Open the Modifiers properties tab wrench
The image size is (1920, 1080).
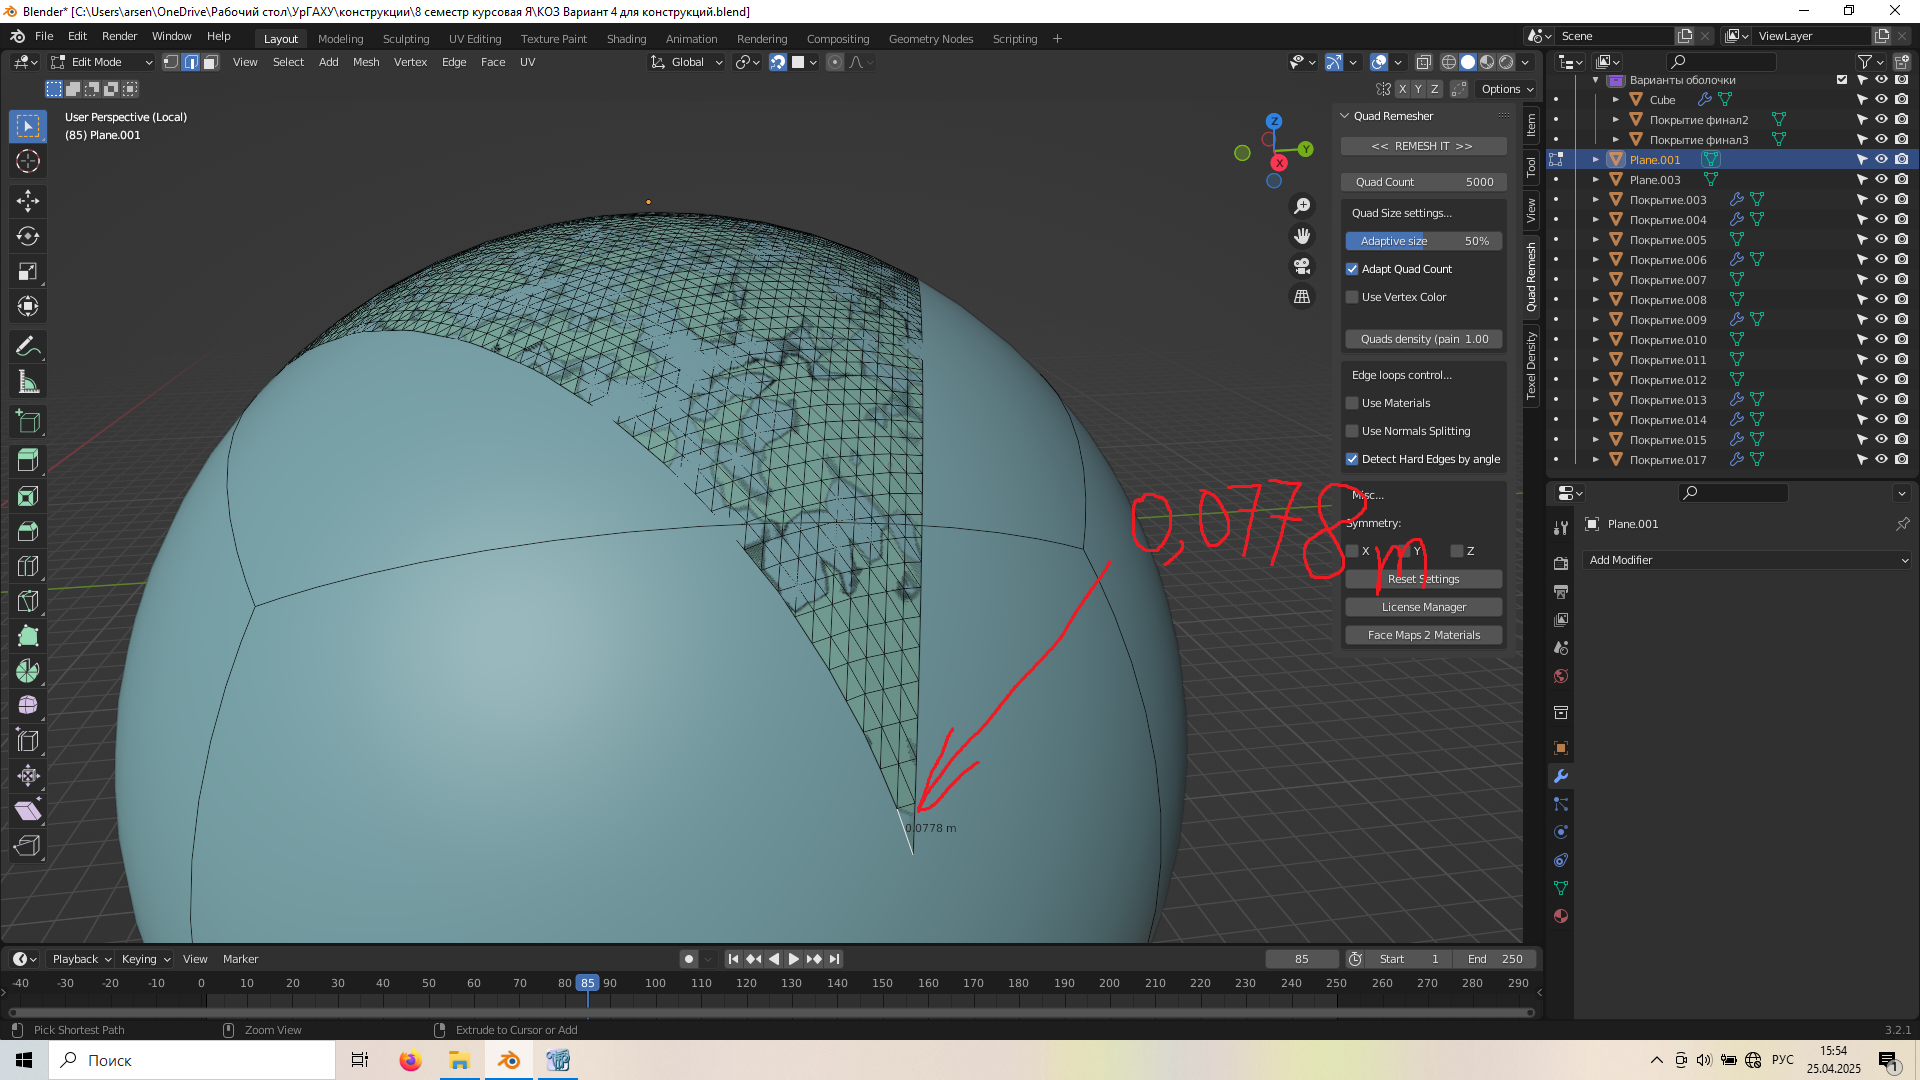pyautogui.click(x=1561, y=776)
